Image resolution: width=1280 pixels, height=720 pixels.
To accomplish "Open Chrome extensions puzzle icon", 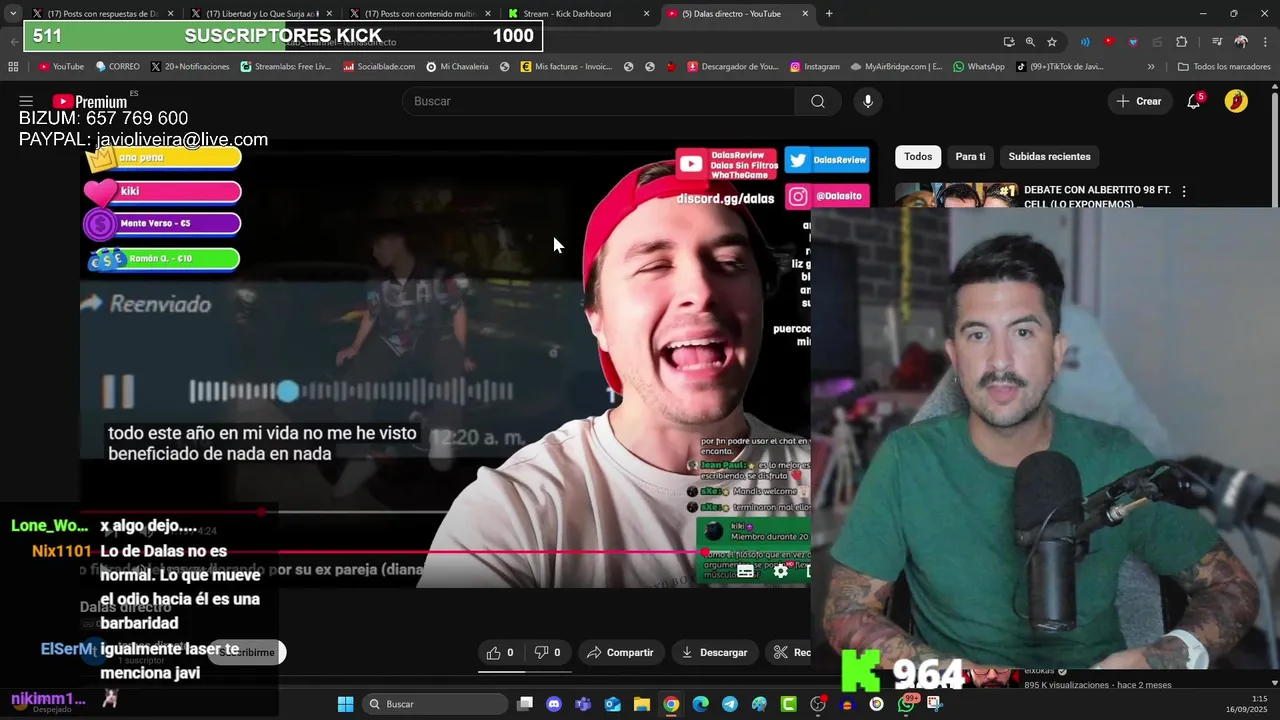I will click(1182, 42).
